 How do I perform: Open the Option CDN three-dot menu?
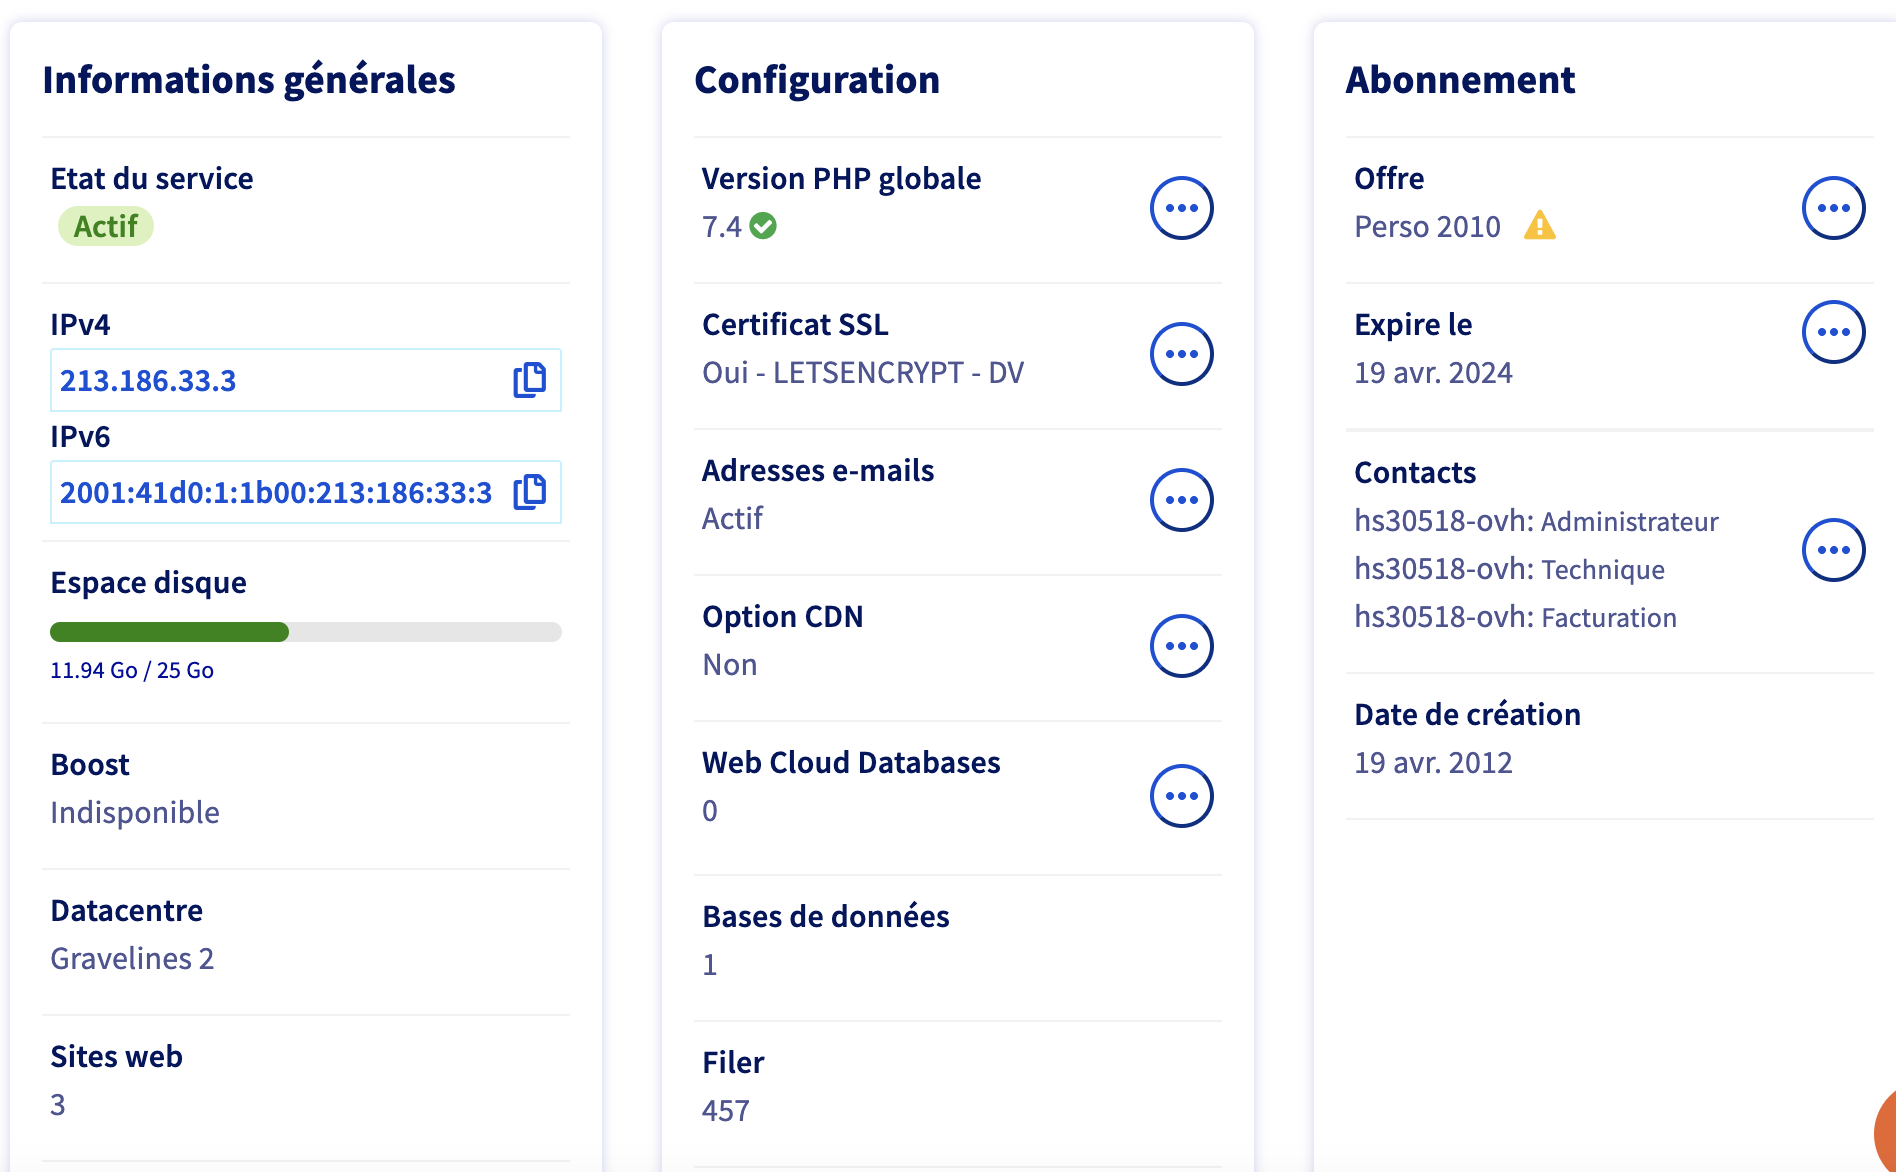click(1181, 646)
